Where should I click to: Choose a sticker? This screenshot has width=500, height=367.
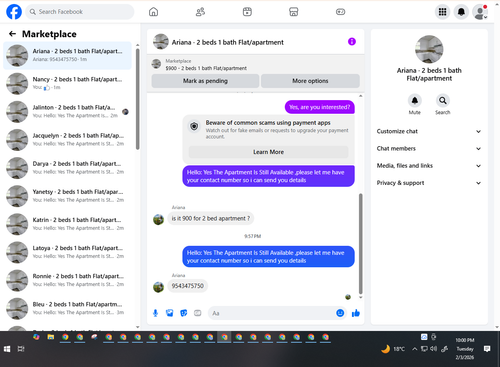point(184,313)
